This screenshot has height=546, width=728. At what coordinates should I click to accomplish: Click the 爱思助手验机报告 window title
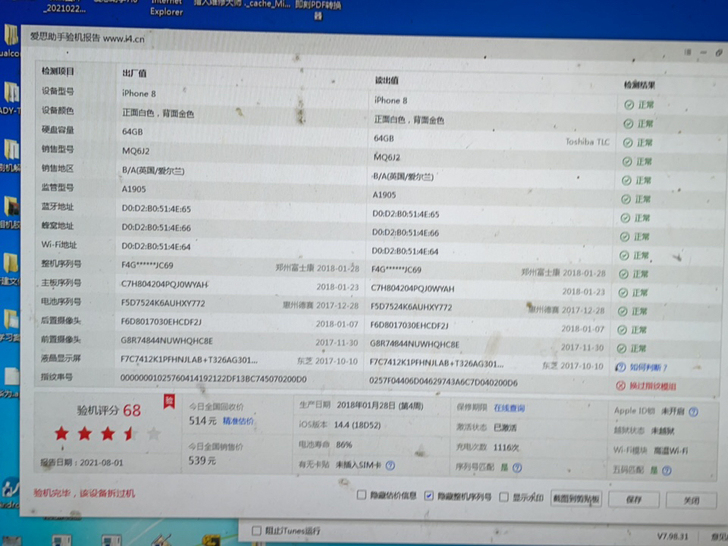pyautogui.click(x=87, y=38)
